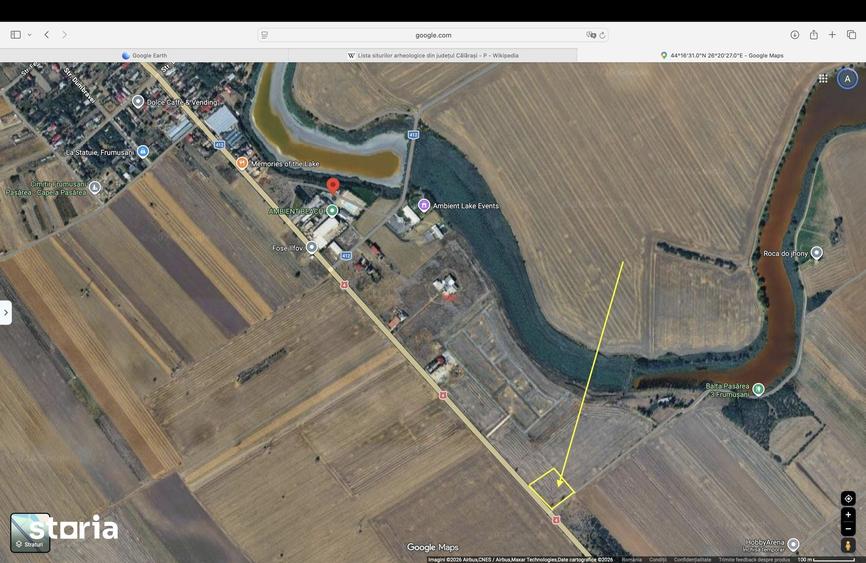This screenshot has width=866, height=563.
Task: Open the Balta Pasarea 3 Frumusani marker
Action: pos(759,389)
